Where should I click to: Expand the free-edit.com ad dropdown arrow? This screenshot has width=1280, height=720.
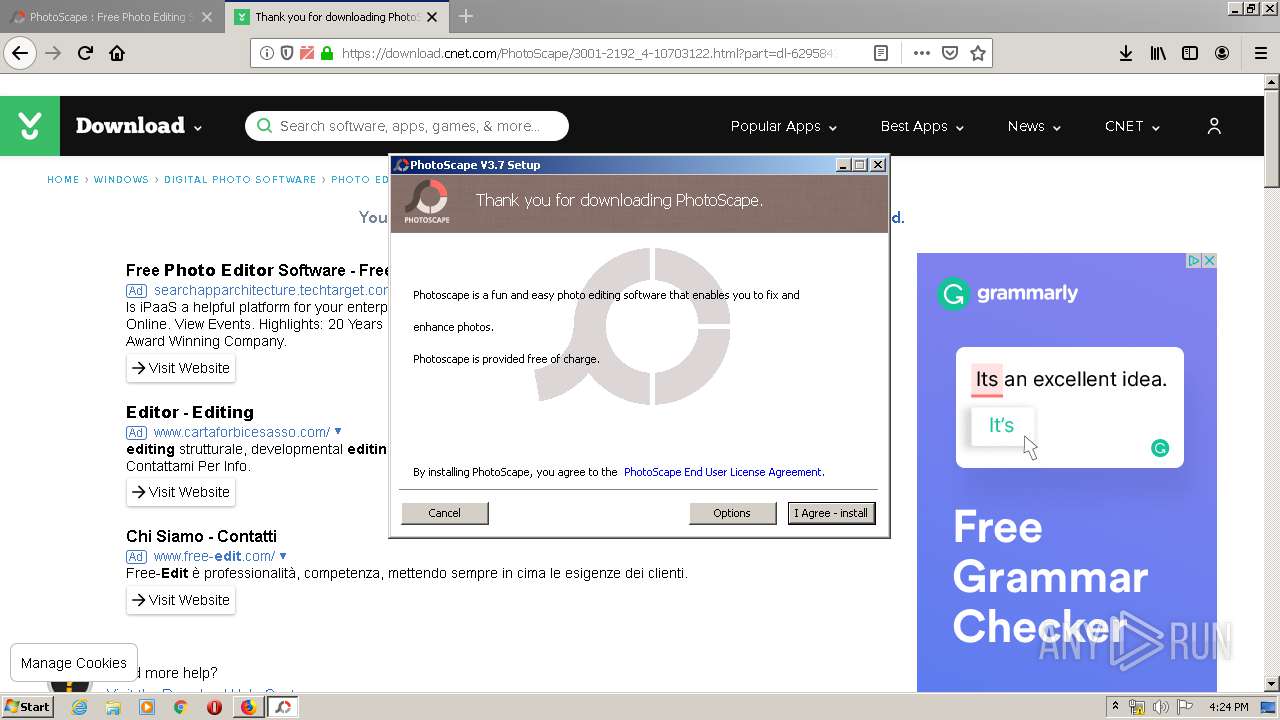coord(283,555)
